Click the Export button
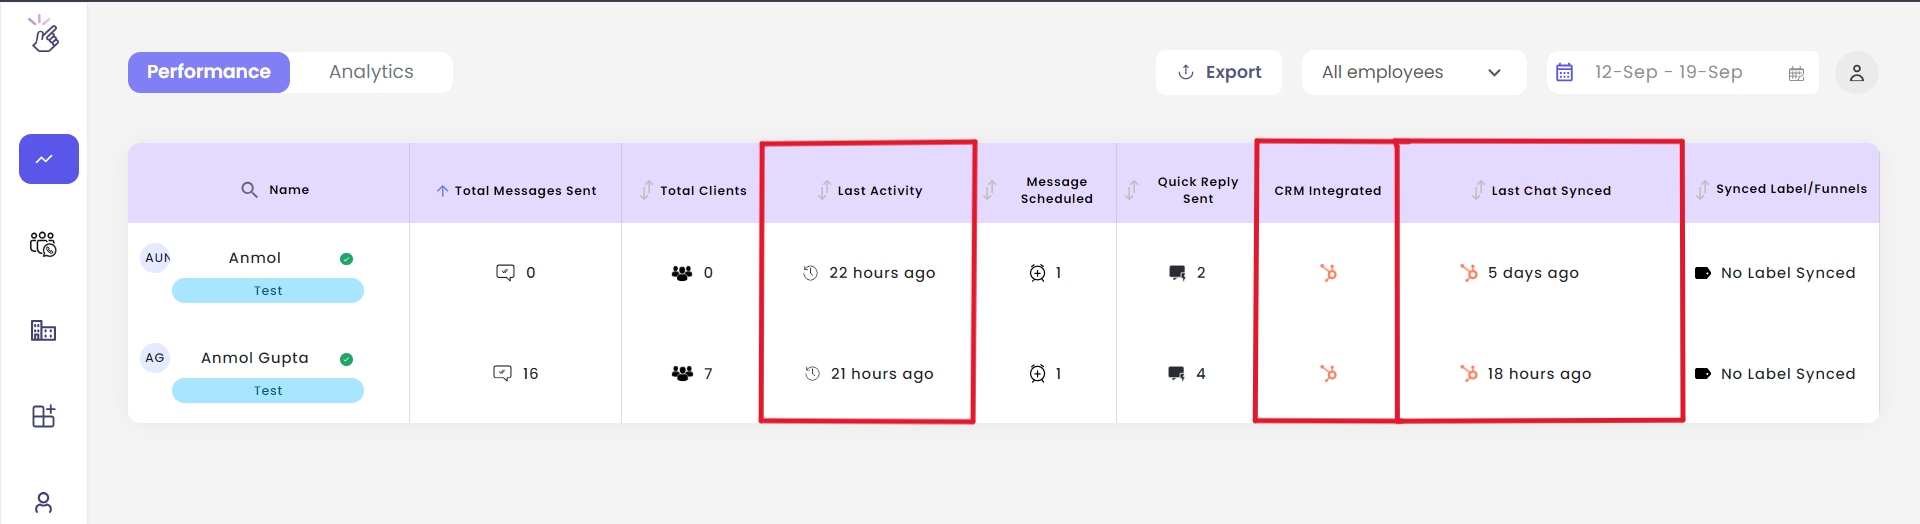 tap(1219, 72)
